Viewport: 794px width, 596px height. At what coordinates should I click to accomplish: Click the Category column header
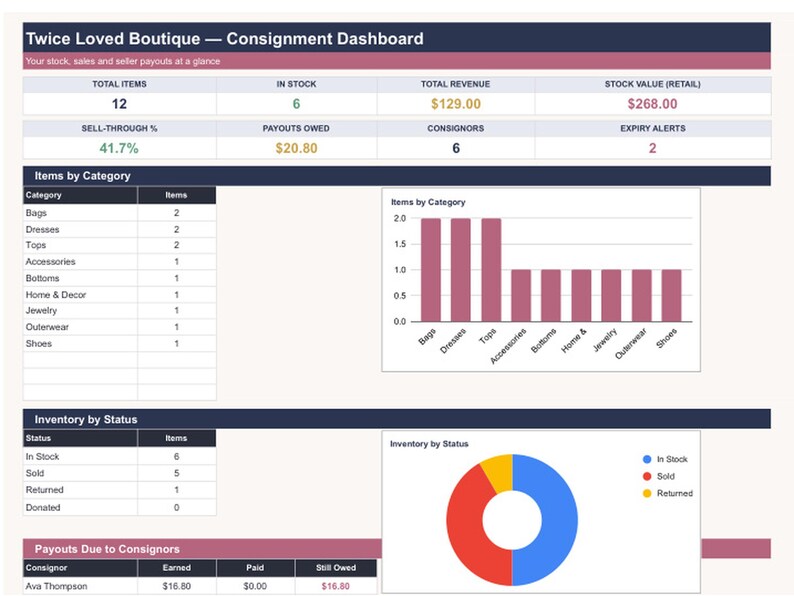coord(80,195)
